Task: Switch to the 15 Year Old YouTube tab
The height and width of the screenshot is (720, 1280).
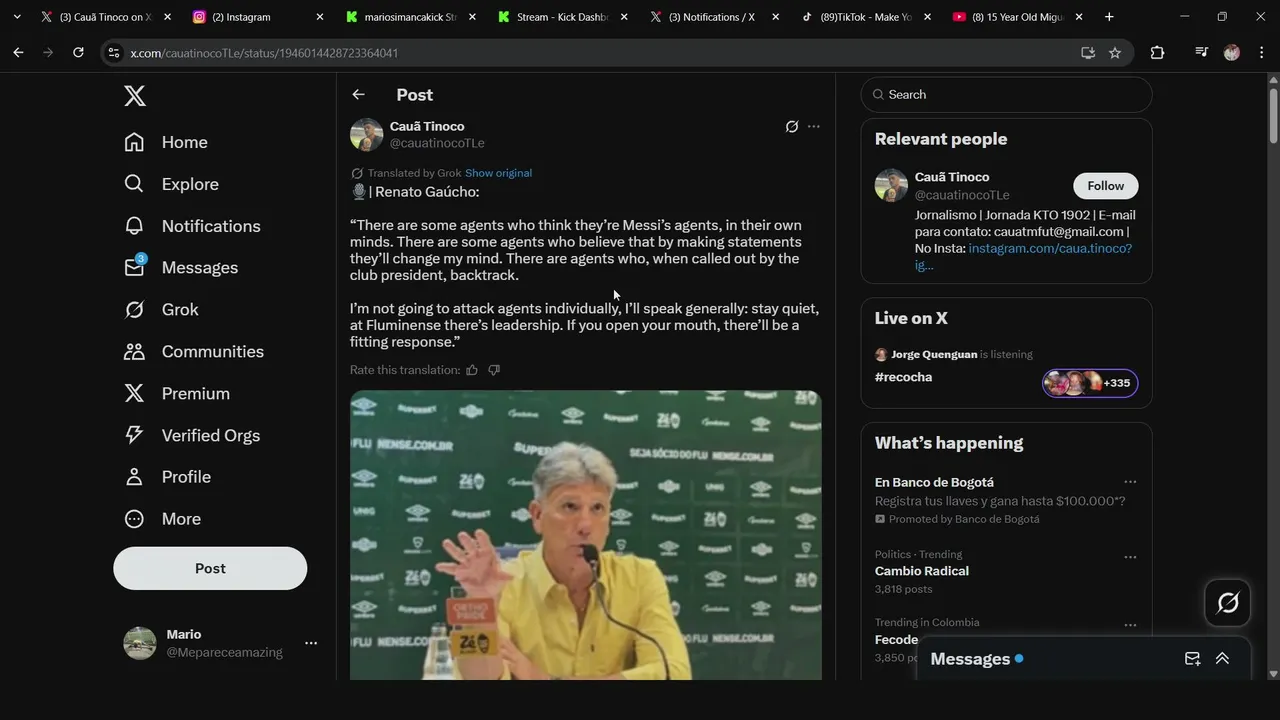Action: [1018, 17]
